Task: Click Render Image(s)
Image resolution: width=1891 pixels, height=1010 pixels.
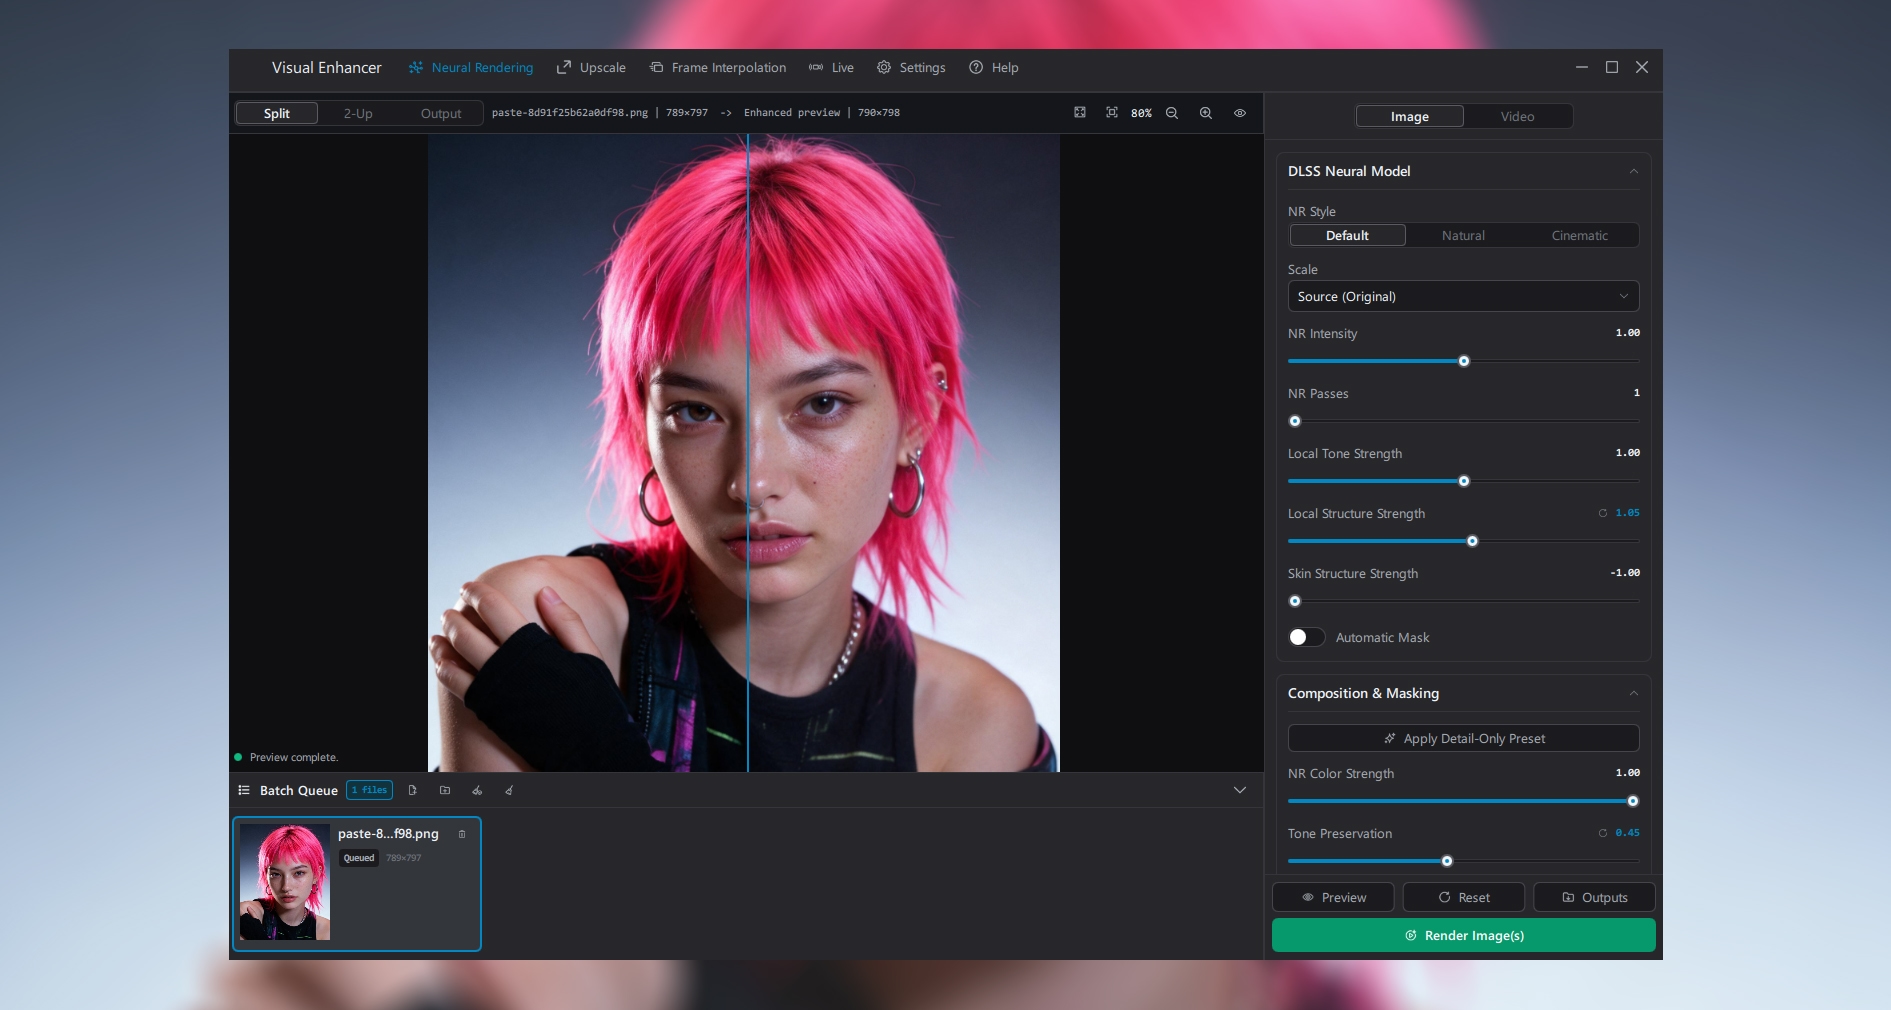Action: point(1464,935)
